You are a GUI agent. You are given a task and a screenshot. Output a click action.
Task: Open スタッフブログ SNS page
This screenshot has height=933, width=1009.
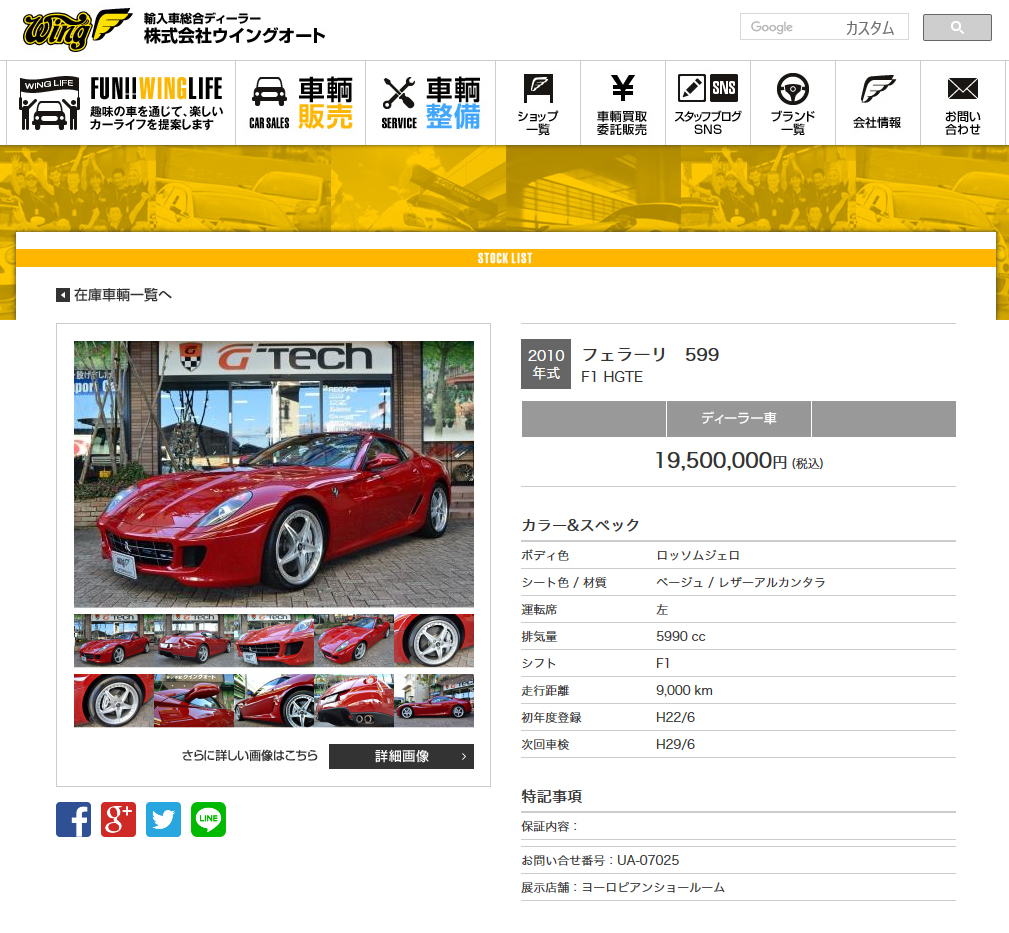(x=708, y=103)
